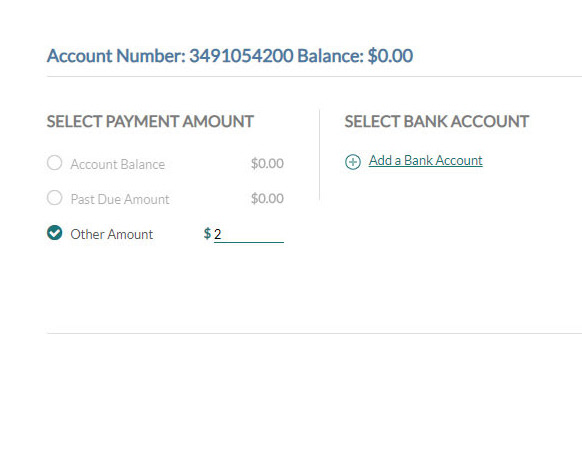This screenshot has width=582, height=455.
Task: Click the Account Number label in the heading
Action: pos(116,56)
